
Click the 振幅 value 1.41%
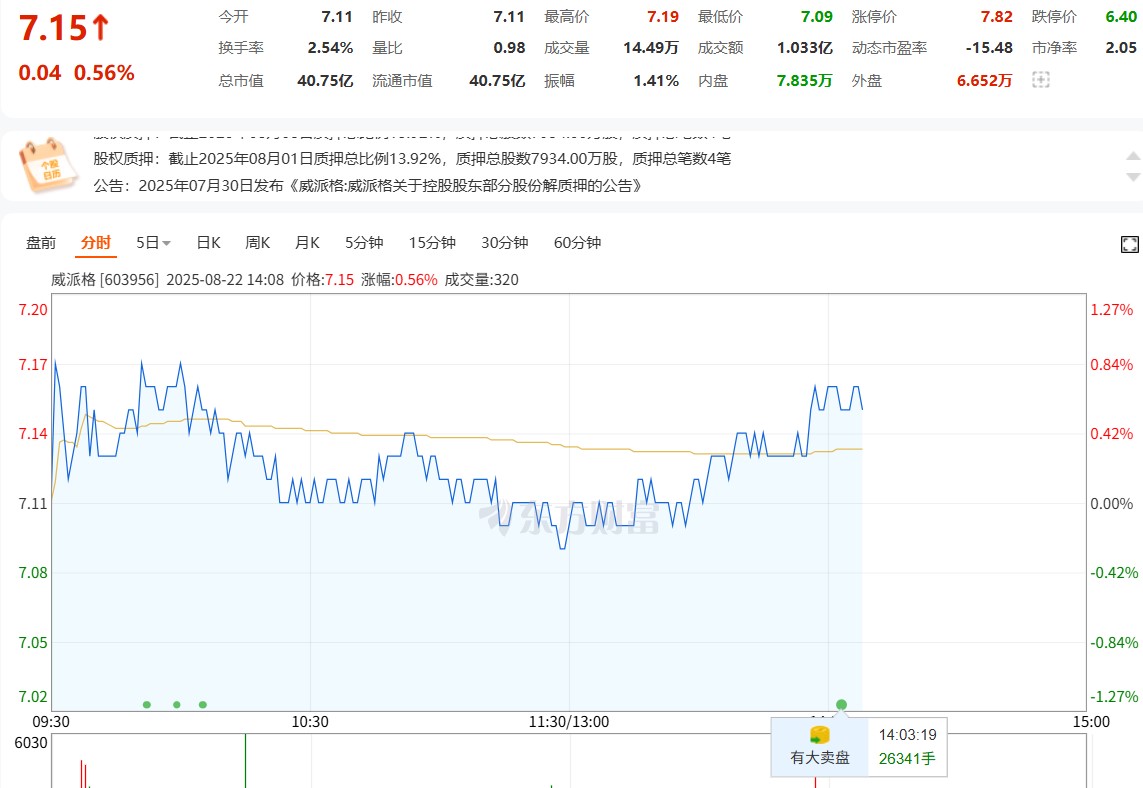tap(656, 81)
